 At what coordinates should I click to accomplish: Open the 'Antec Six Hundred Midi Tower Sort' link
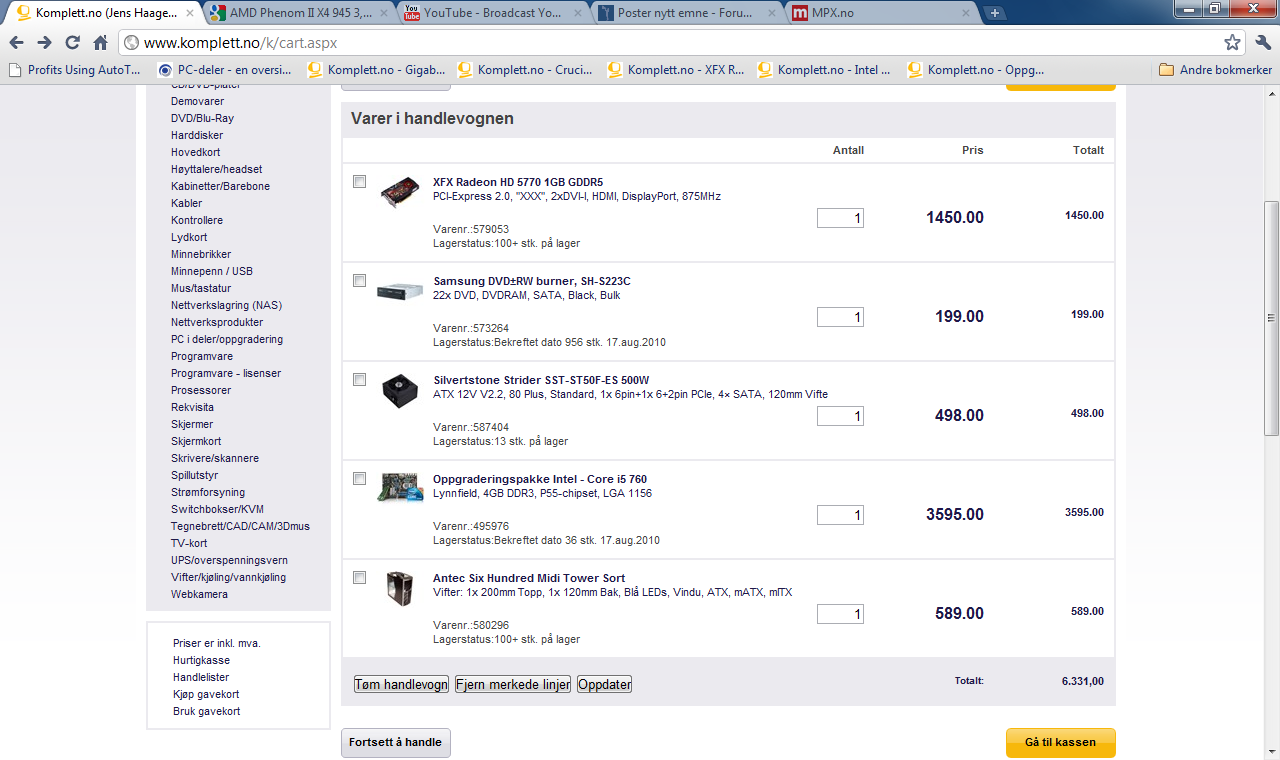[x=529, y=579]
